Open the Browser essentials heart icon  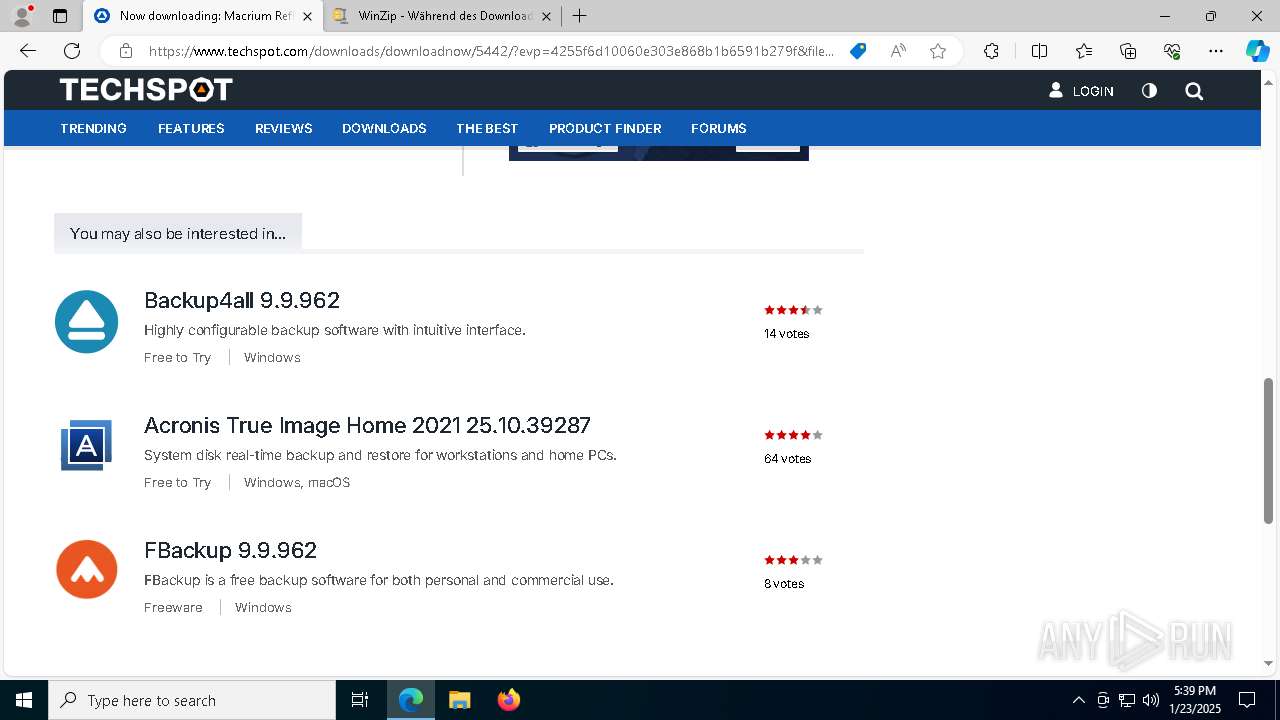click(1172, 51)
